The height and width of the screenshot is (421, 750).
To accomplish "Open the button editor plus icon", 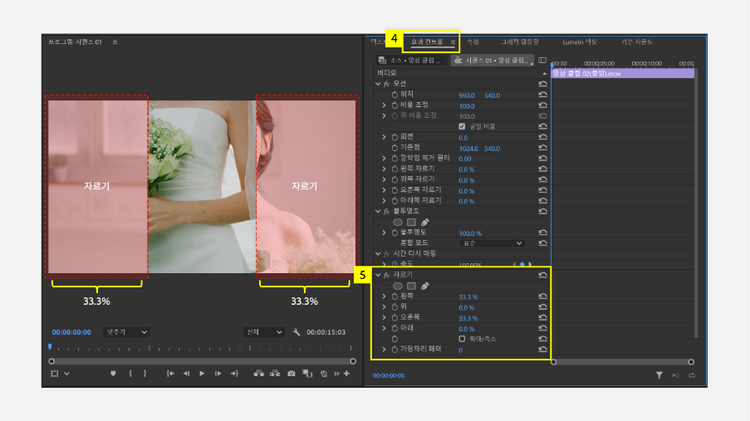I will (x=347, y=374).
